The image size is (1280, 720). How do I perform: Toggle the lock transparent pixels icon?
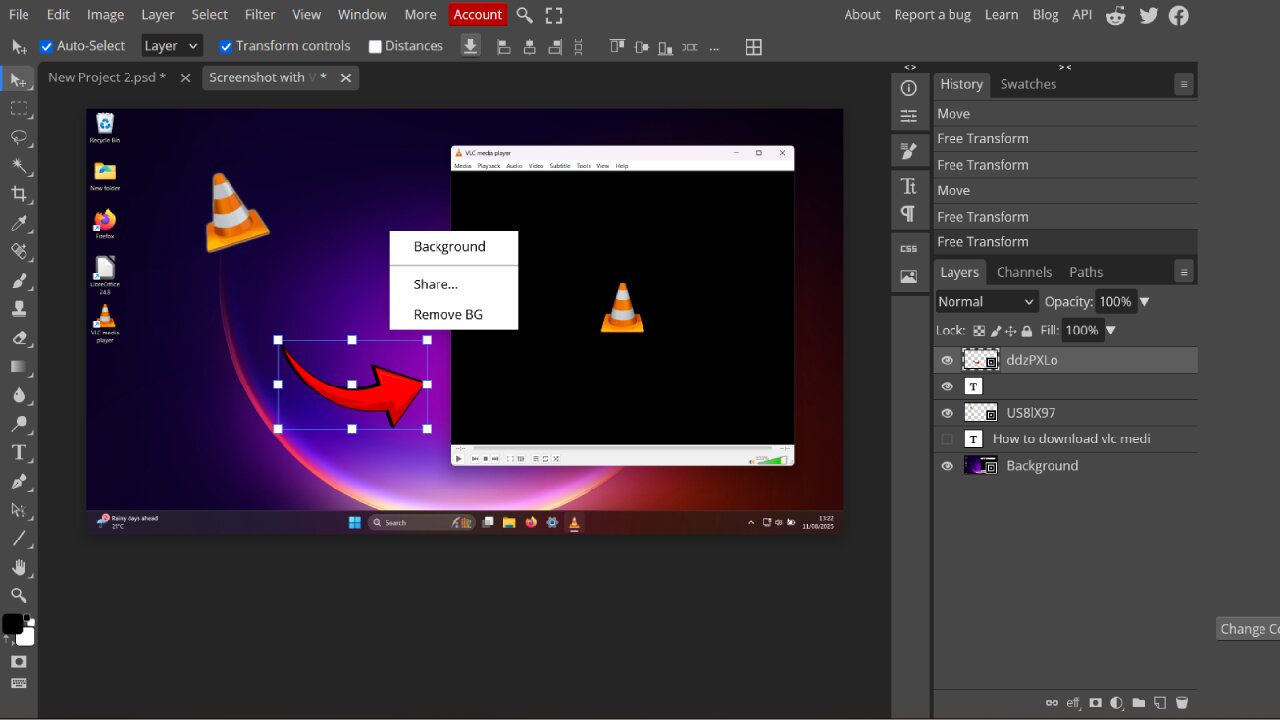tap(979, 331)
